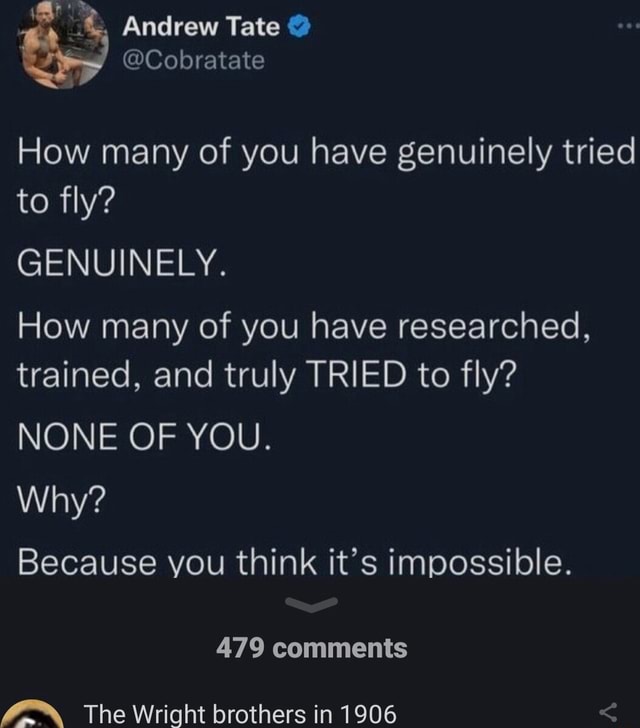This screenshot has height=728, width=640.
Task: Expand the post using the down chevron
Action: pyautogui.click(x=312, y=604)
